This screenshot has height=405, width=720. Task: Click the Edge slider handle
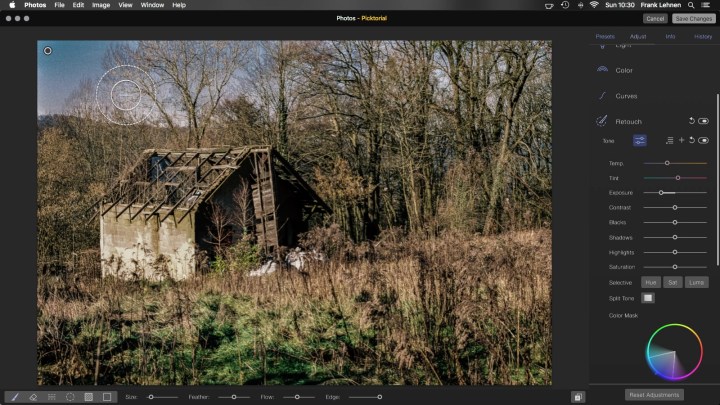[380, 397]
